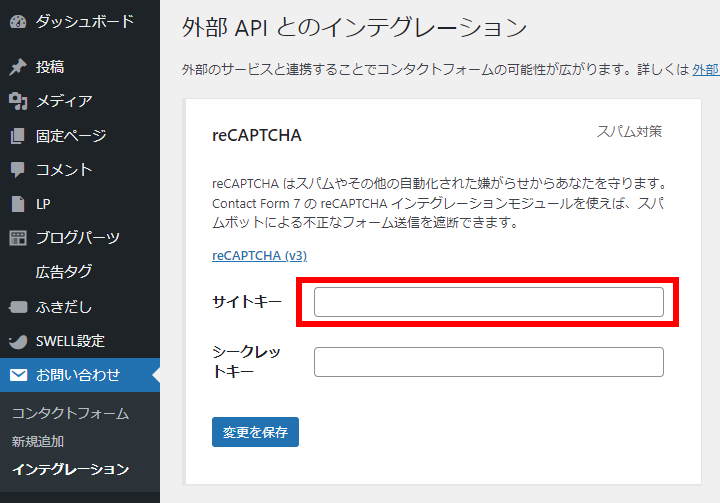Click the ブログパーツ grid icon
Image resolution: width=720 pixels, height=503 pixels.
pyautogui.click(x=18, y=238)
